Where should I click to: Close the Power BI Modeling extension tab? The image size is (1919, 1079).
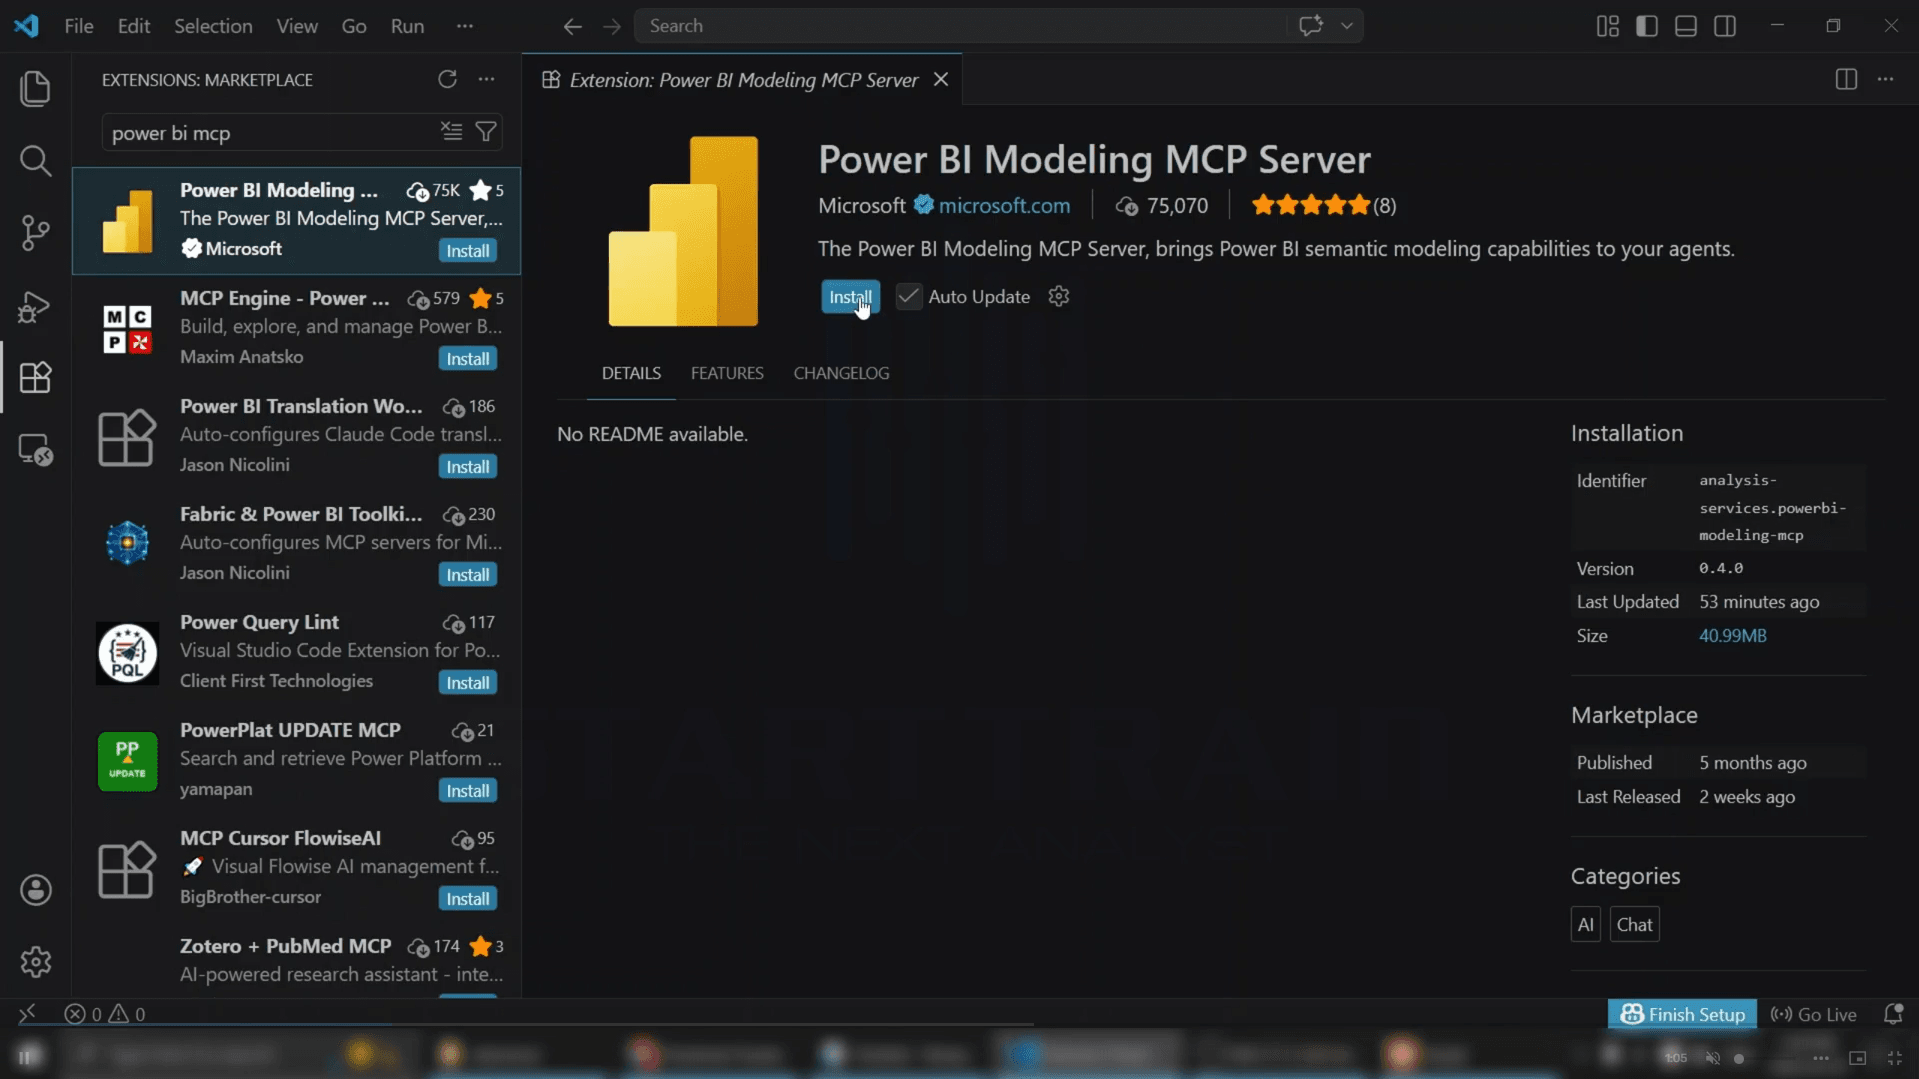(941, 79)
